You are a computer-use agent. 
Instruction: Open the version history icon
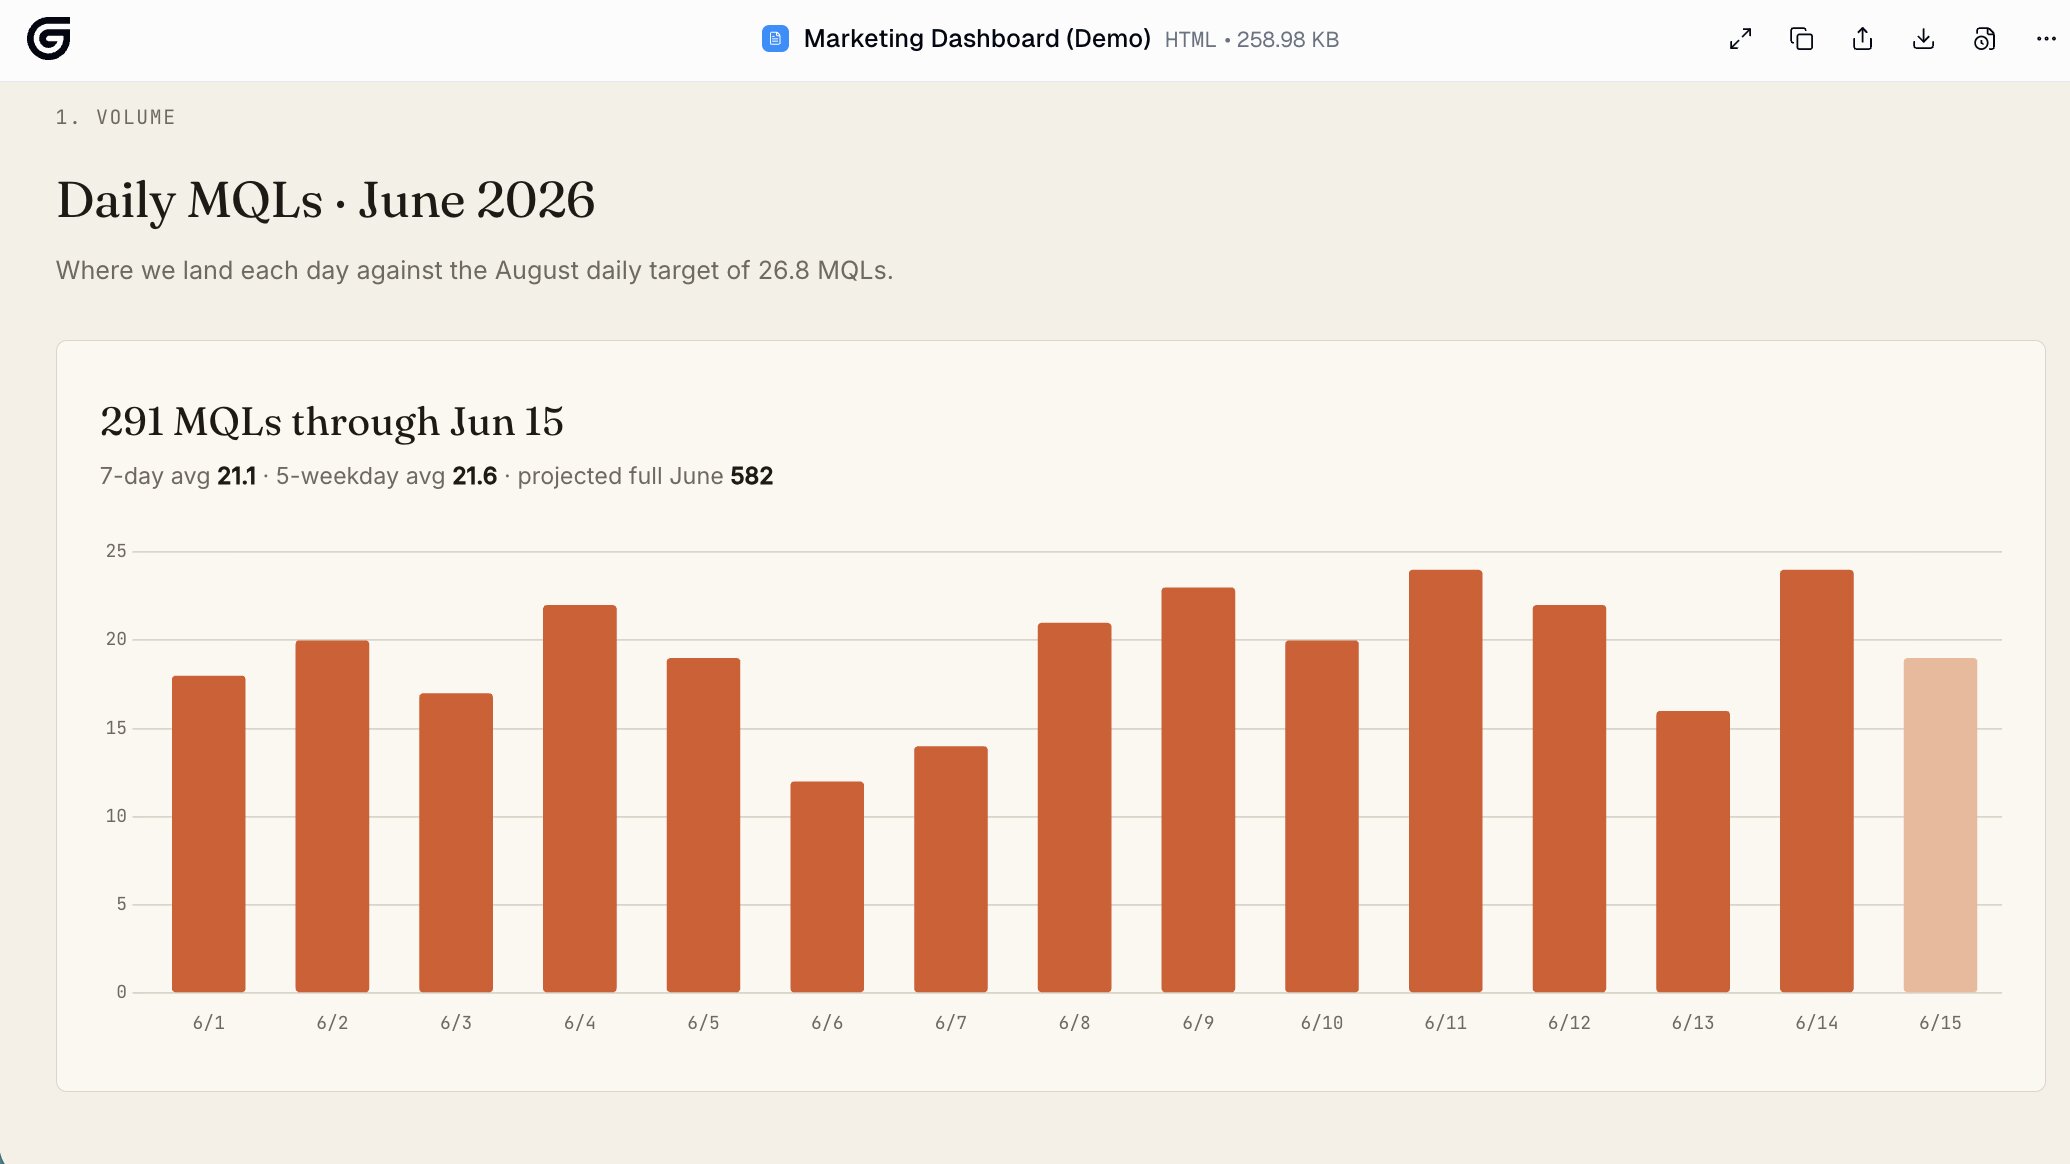(x=1984, y=39)
